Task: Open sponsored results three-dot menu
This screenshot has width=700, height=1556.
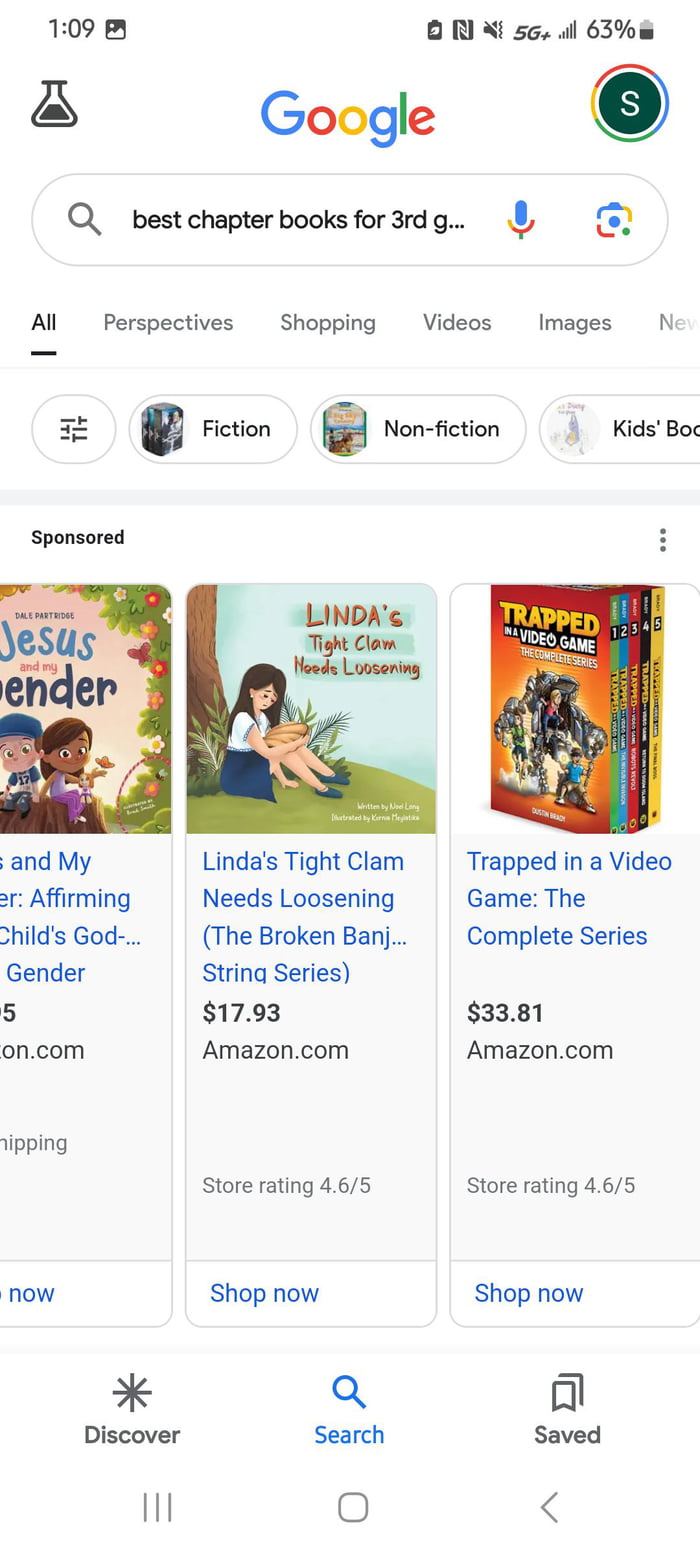Action: [662, 541]
